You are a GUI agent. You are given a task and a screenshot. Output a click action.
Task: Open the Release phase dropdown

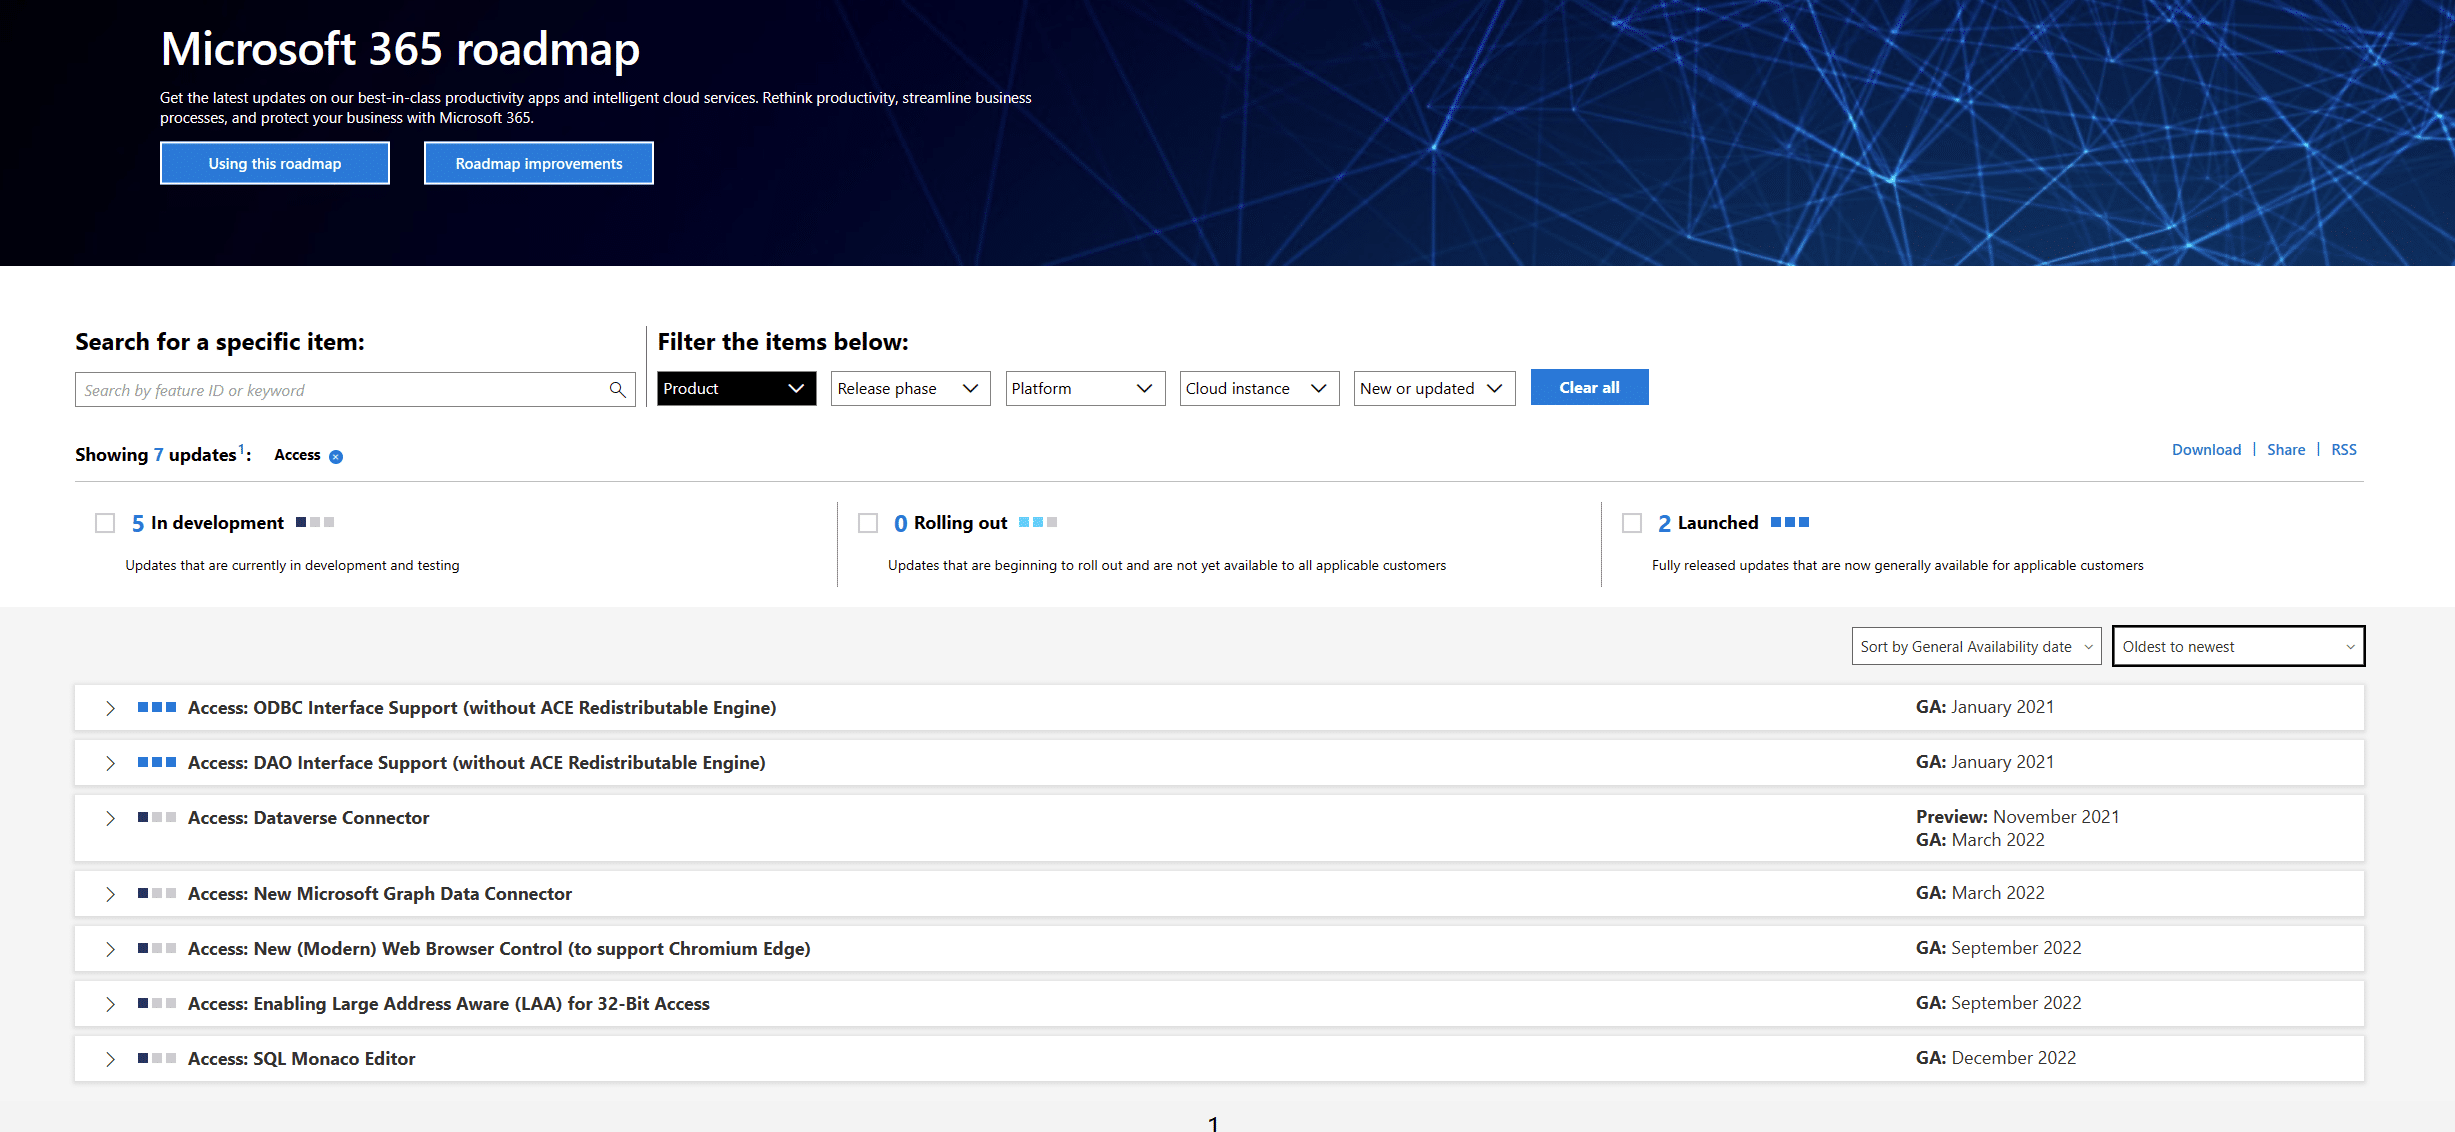point(910,388)
